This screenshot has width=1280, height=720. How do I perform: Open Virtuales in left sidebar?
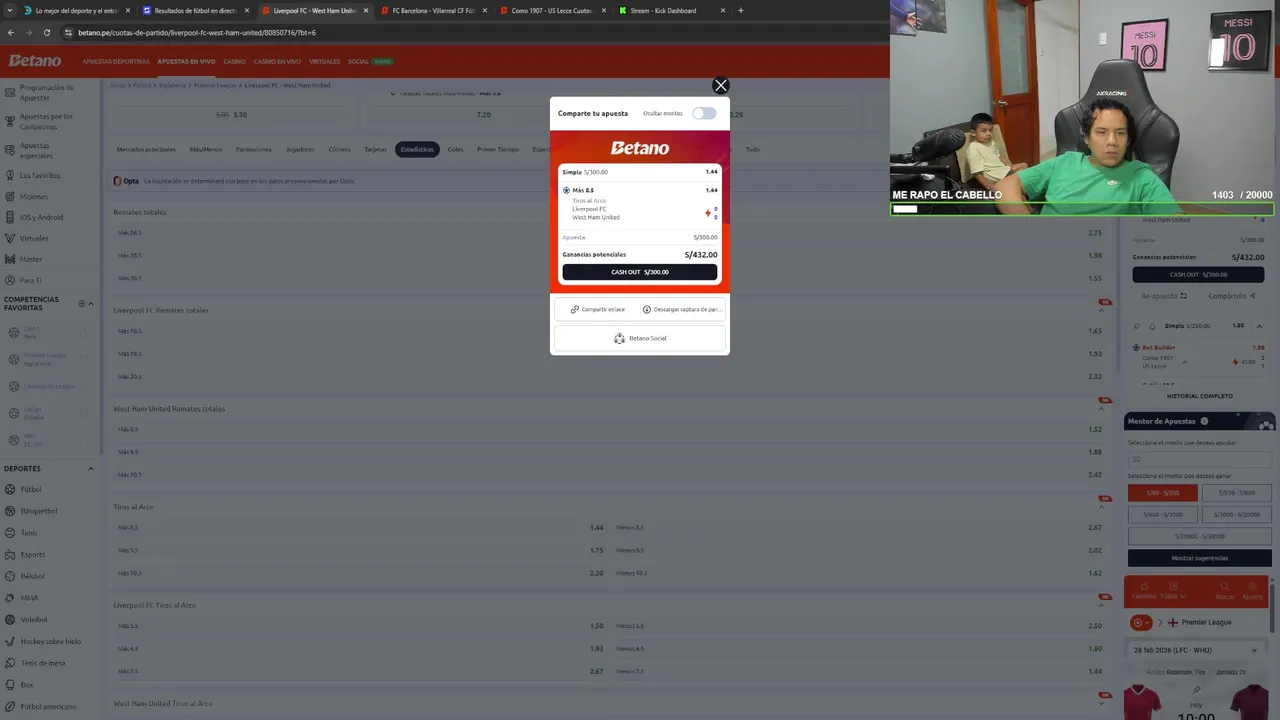(x=34, y=238)
